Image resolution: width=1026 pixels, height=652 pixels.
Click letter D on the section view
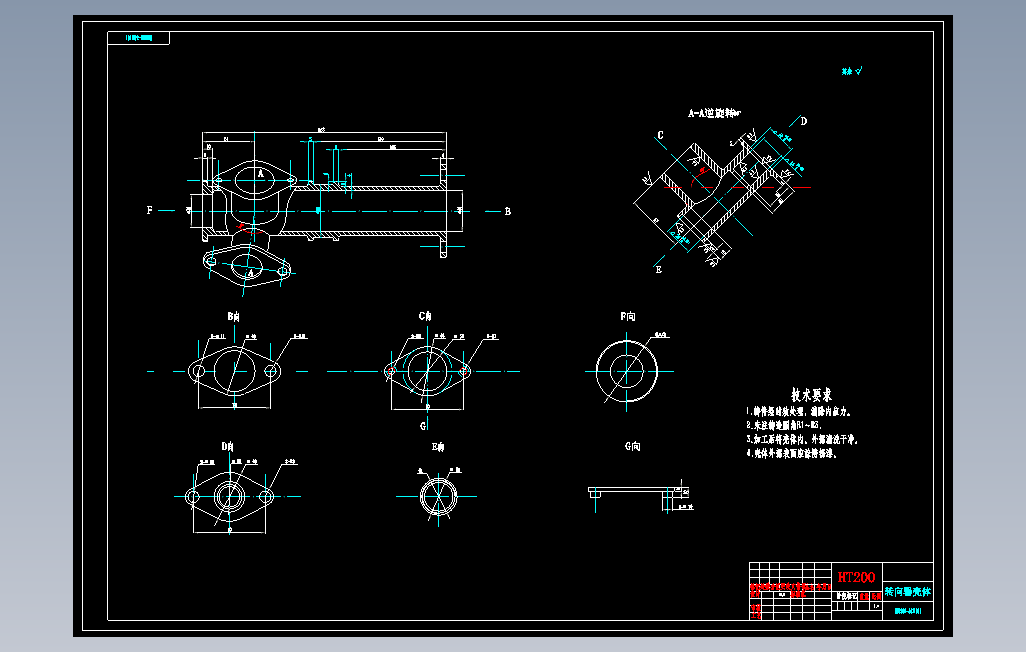pyautogui.click(x=804, y=121)
